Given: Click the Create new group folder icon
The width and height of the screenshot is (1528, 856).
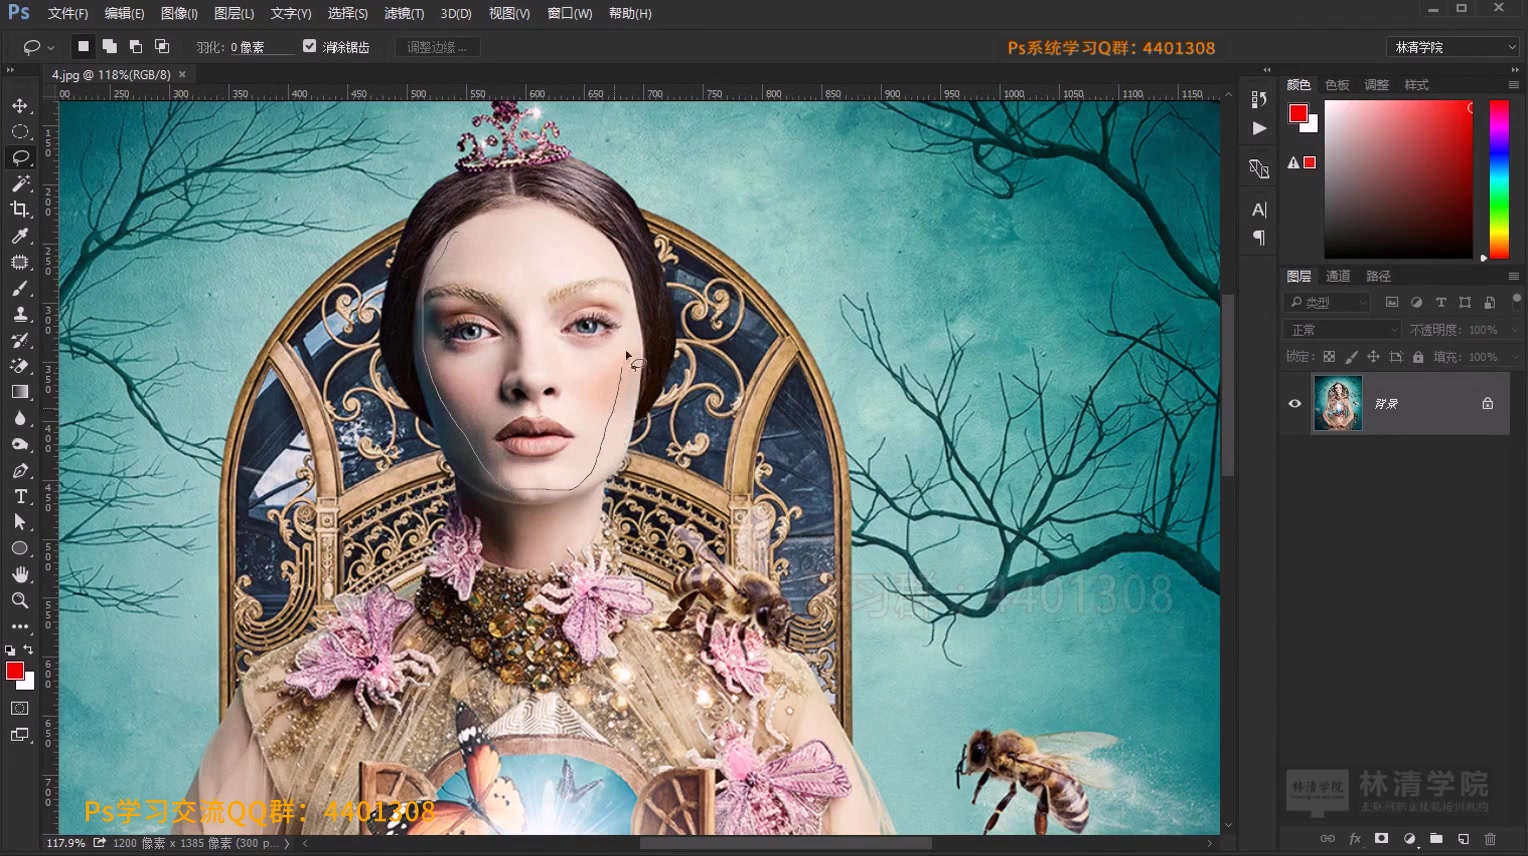Looking at the screenshot, I should click(x=1436, y=839).
